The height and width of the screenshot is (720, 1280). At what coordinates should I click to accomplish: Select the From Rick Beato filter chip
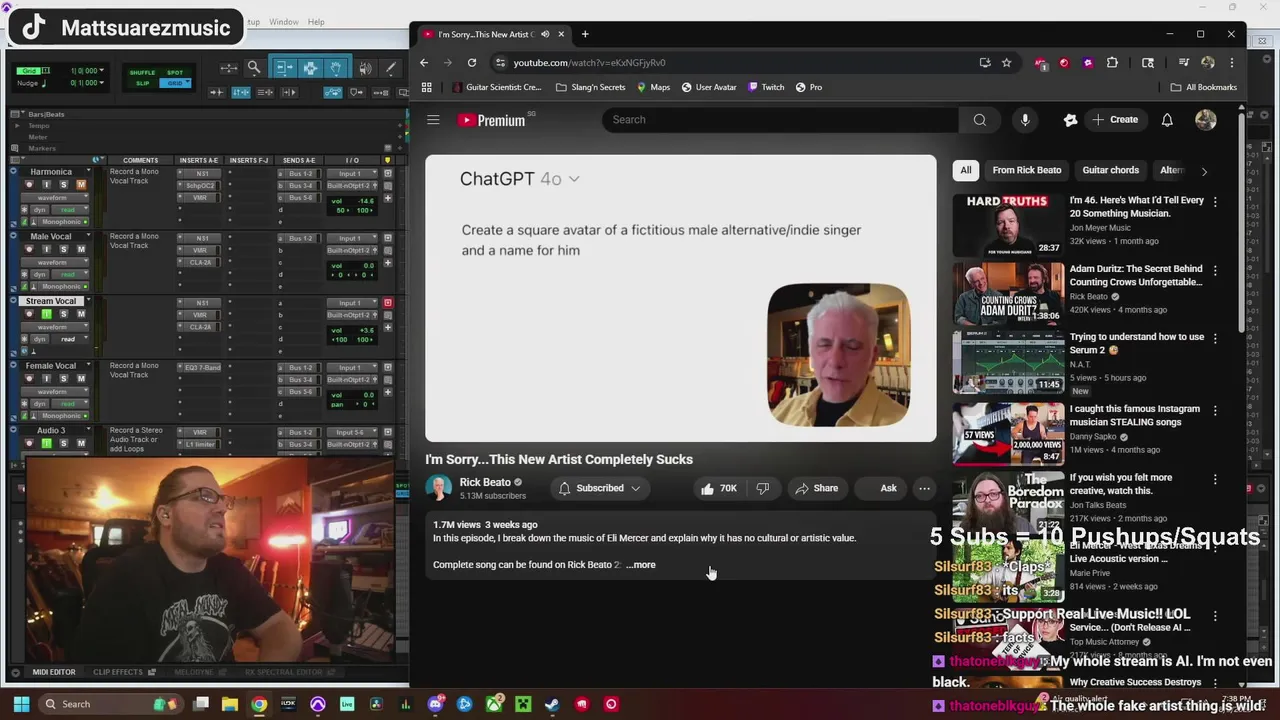pyautogui.click(x=1026, y=170)
